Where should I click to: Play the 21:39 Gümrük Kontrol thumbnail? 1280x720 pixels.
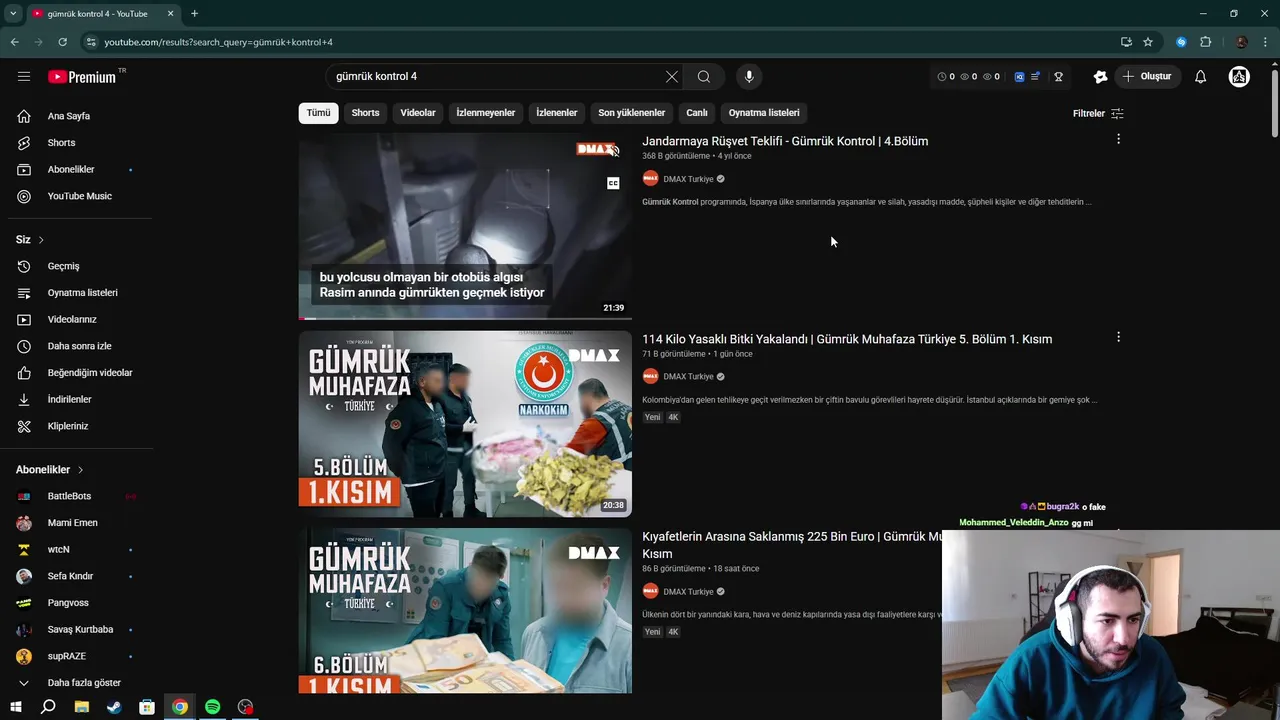[x=465, y=226]
